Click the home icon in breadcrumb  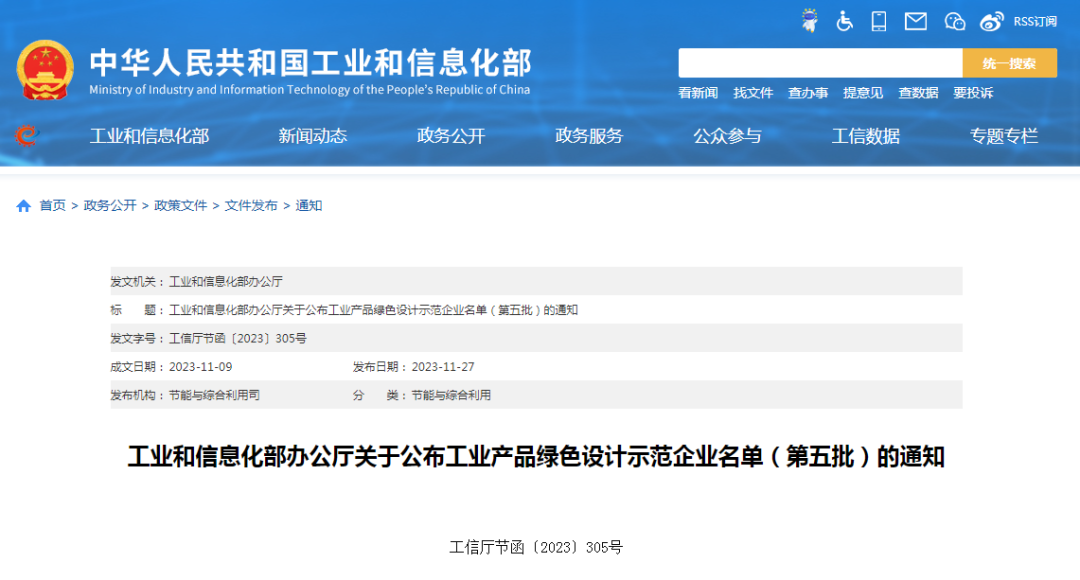[24, 206]
